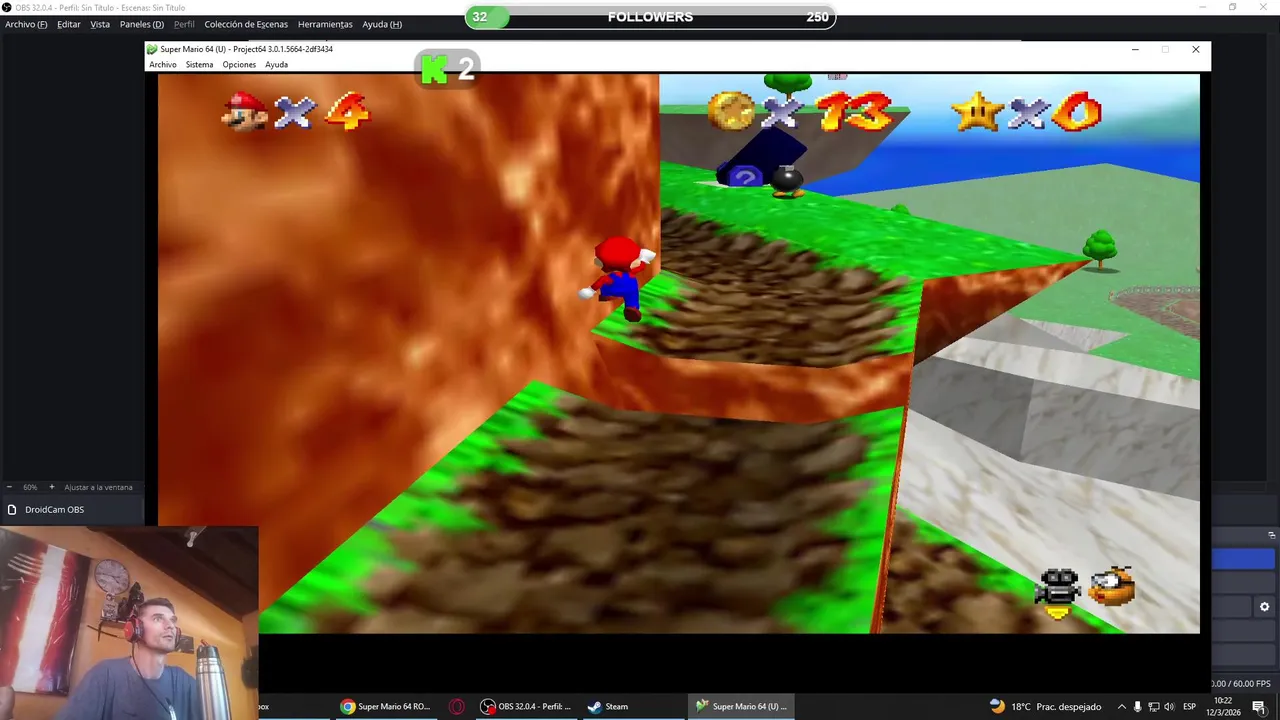Click the Mario head lives icon
The image size is (1280, 720).
pyautogui.click(x=245, y=111)
